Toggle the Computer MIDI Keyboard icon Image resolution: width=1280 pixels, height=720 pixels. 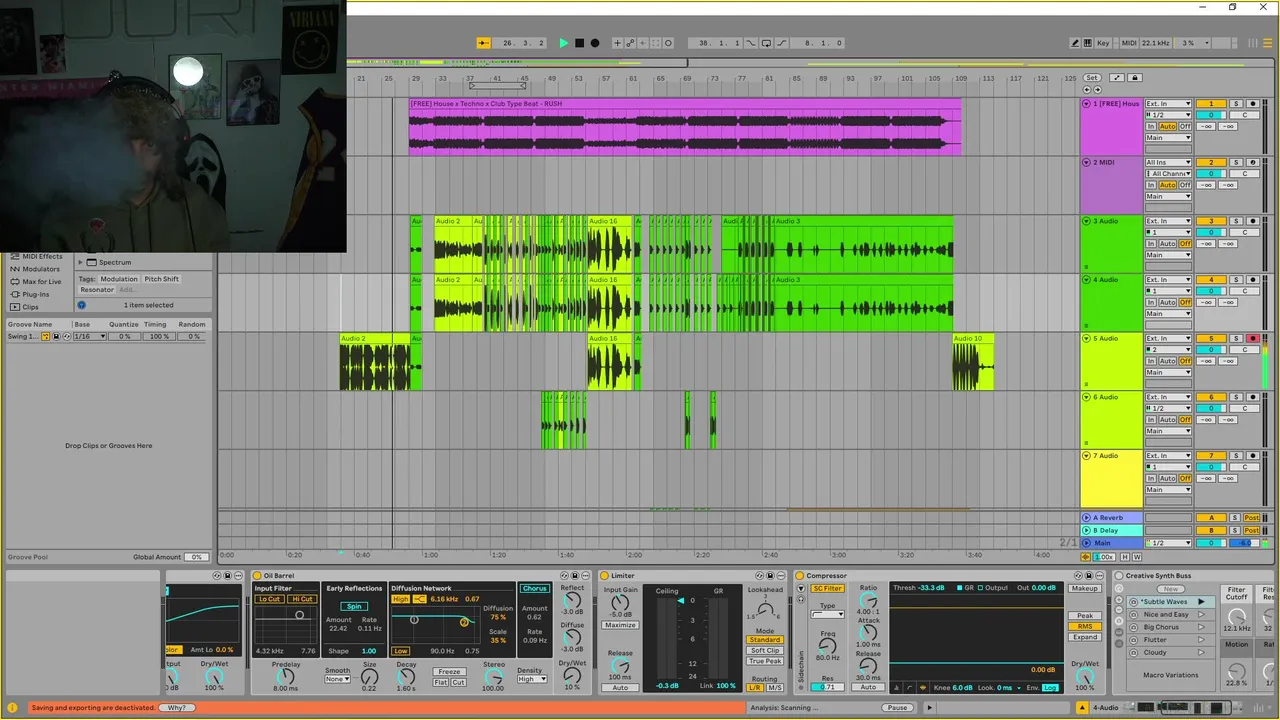[1087, 43]
